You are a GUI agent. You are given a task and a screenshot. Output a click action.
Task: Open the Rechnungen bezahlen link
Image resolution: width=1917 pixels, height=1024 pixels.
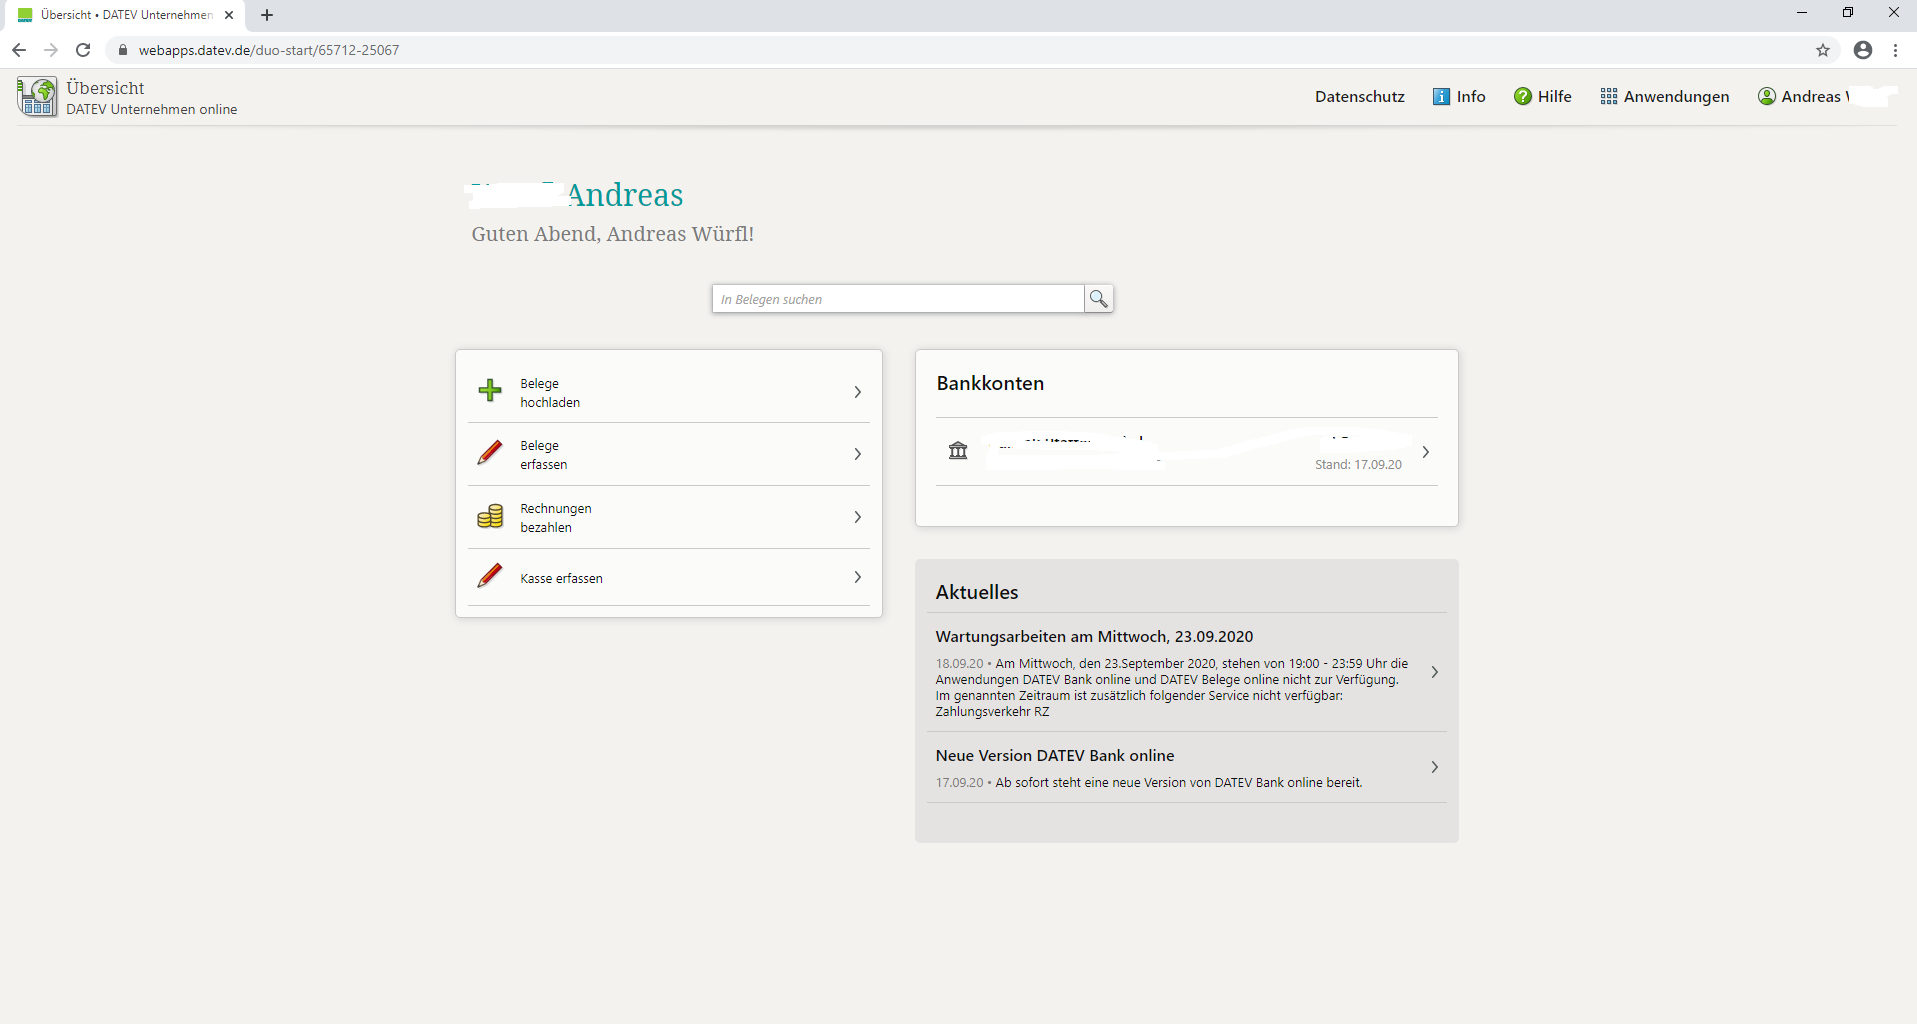pos(556,518)
